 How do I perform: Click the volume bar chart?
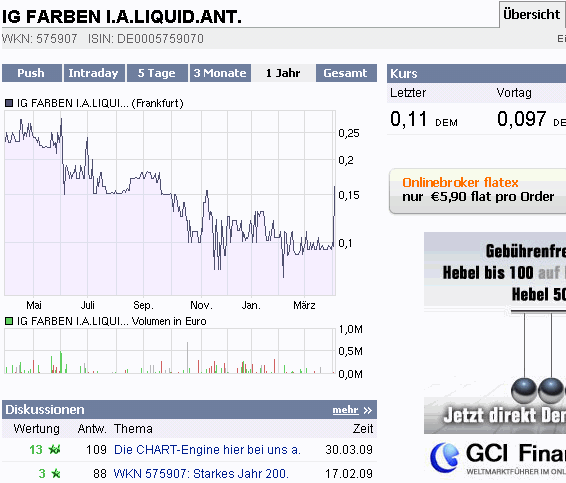170,351
